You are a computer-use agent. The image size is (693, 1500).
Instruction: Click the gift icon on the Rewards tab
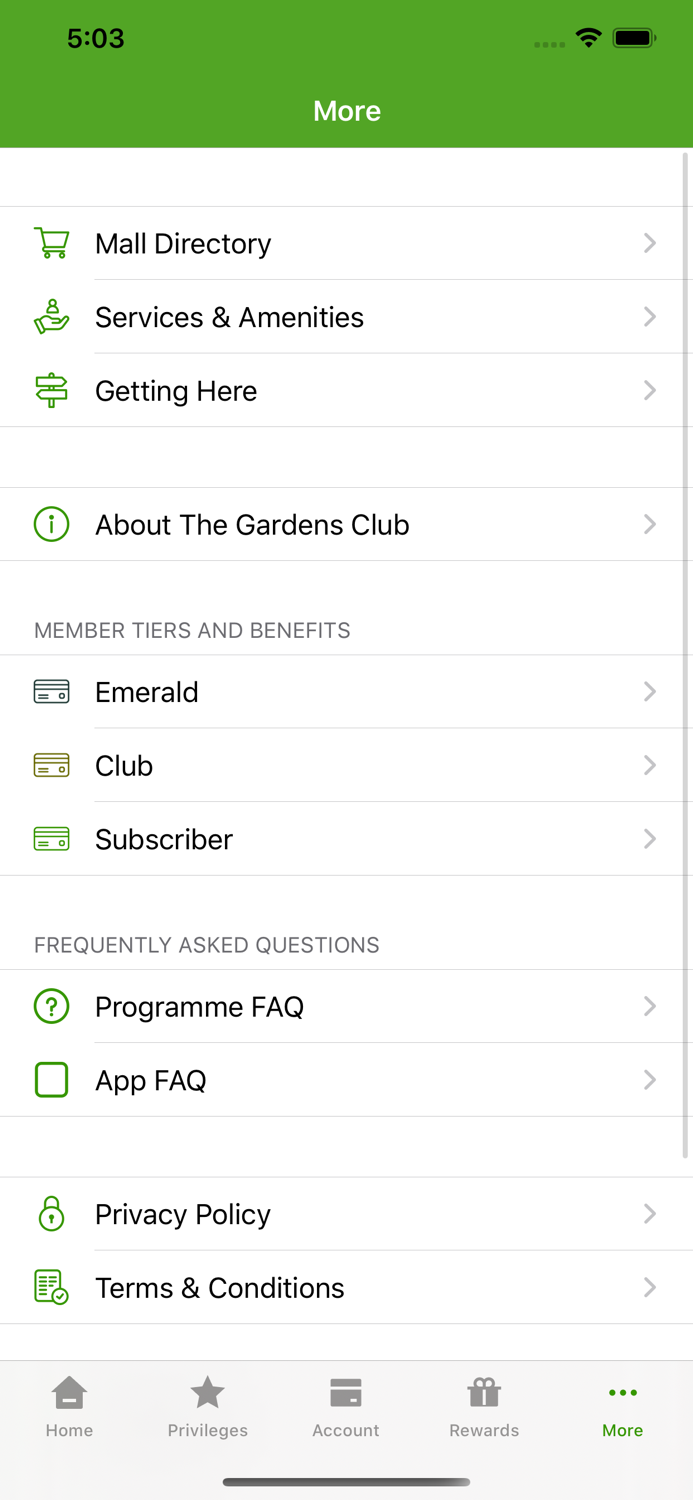click(x=484, y=1391)
